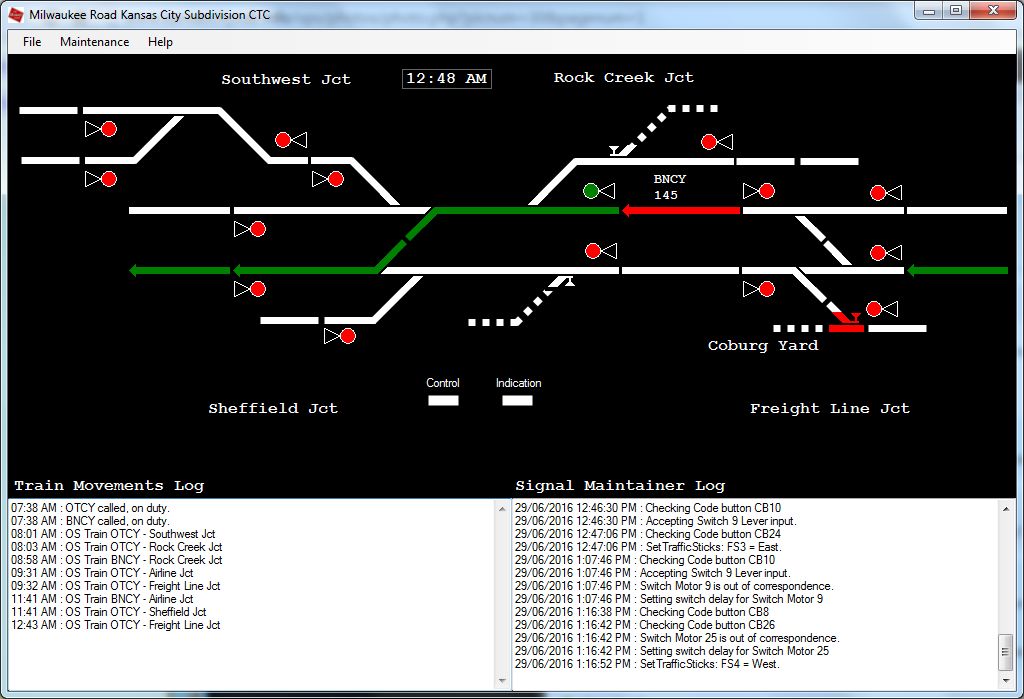Click the switch marker on Rock Creek dashed siding
The width and height of the screenshot is (1024, 699).
615,151
